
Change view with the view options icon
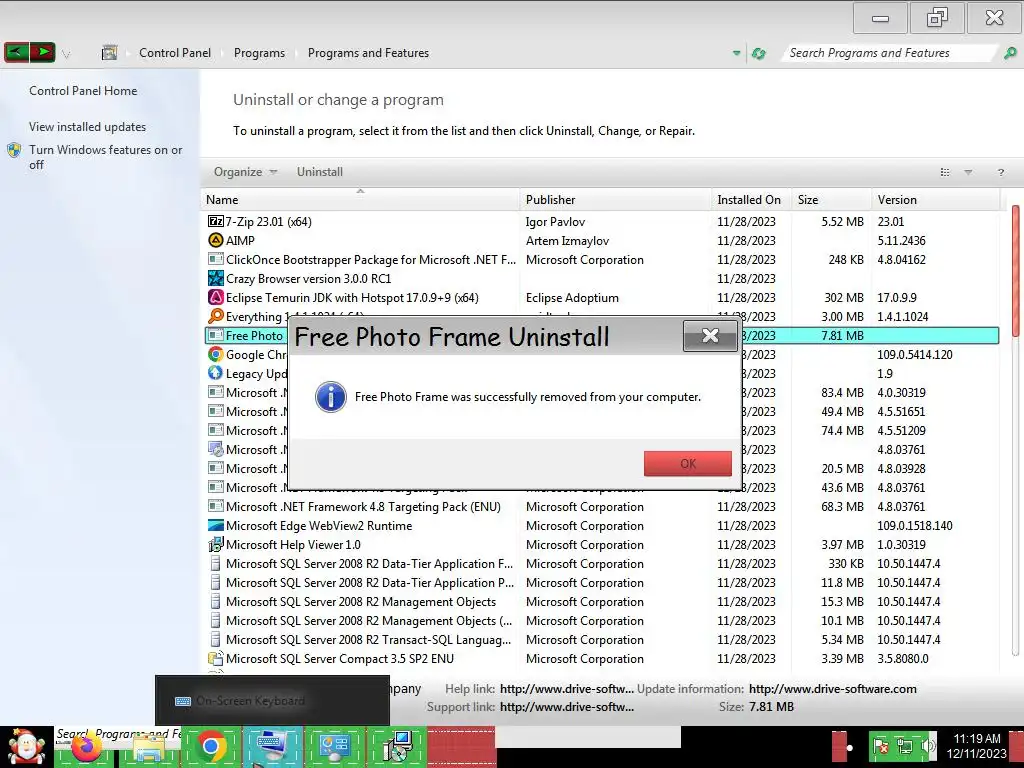944,172
